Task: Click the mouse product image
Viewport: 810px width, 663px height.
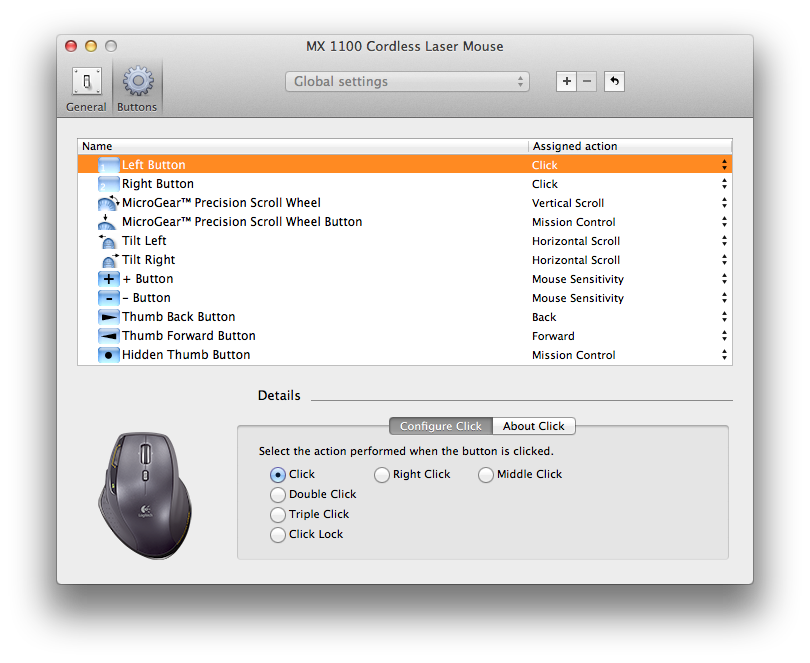Action: [145, 495]
